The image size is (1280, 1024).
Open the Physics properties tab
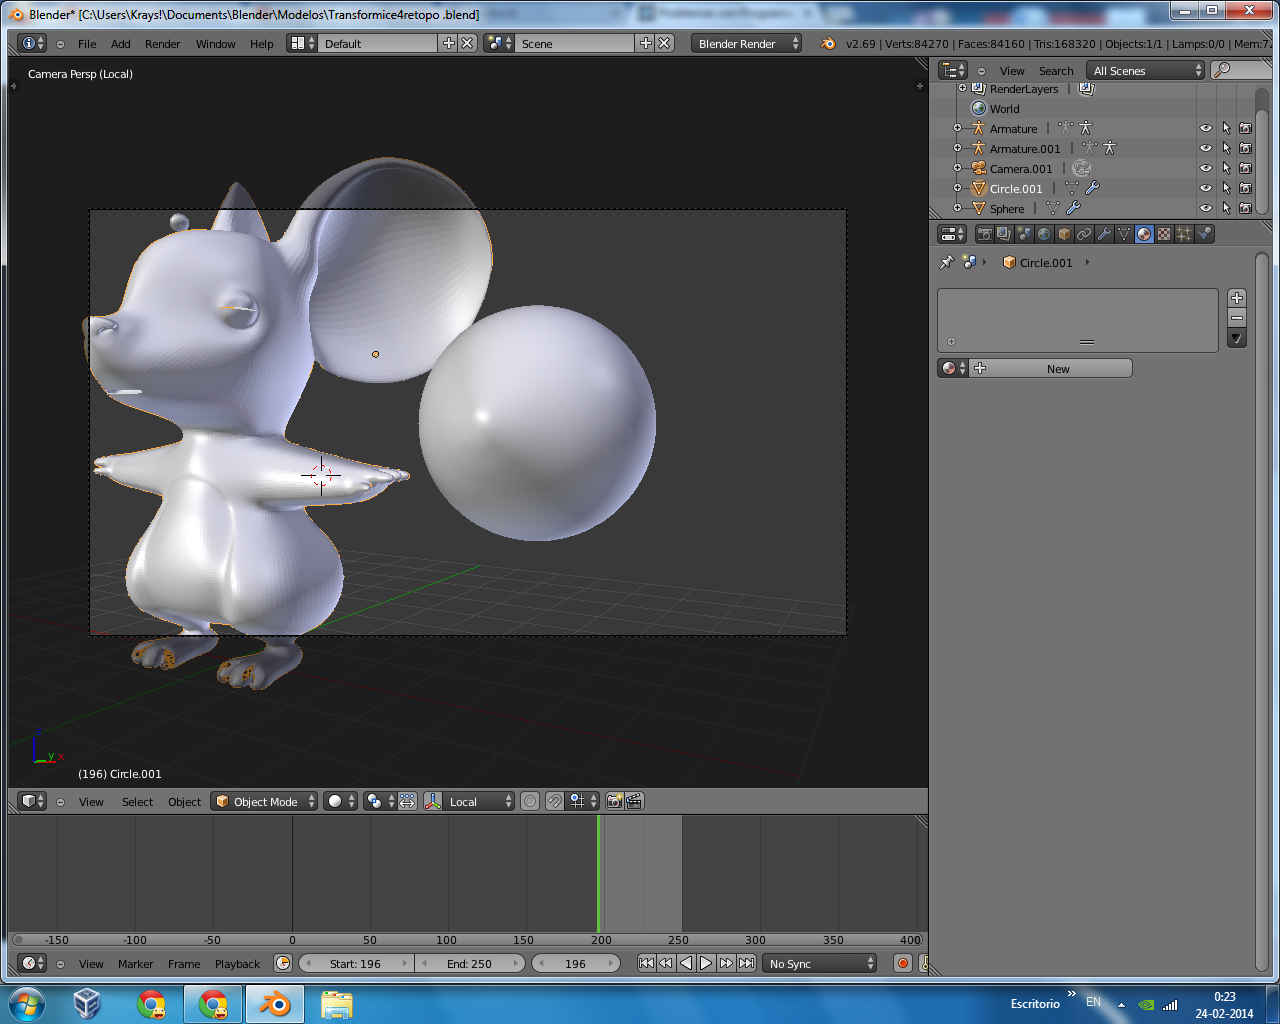1204,234
